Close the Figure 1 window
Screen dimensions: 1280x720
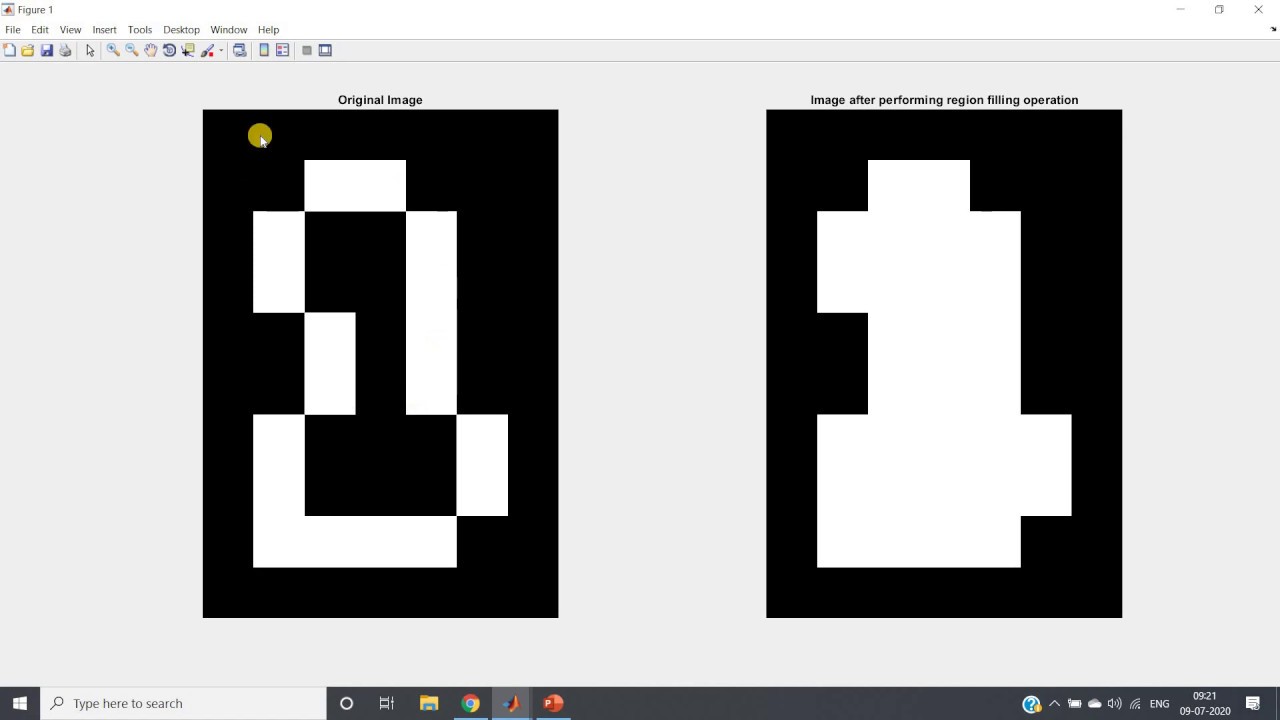(x=1258, y=9)
